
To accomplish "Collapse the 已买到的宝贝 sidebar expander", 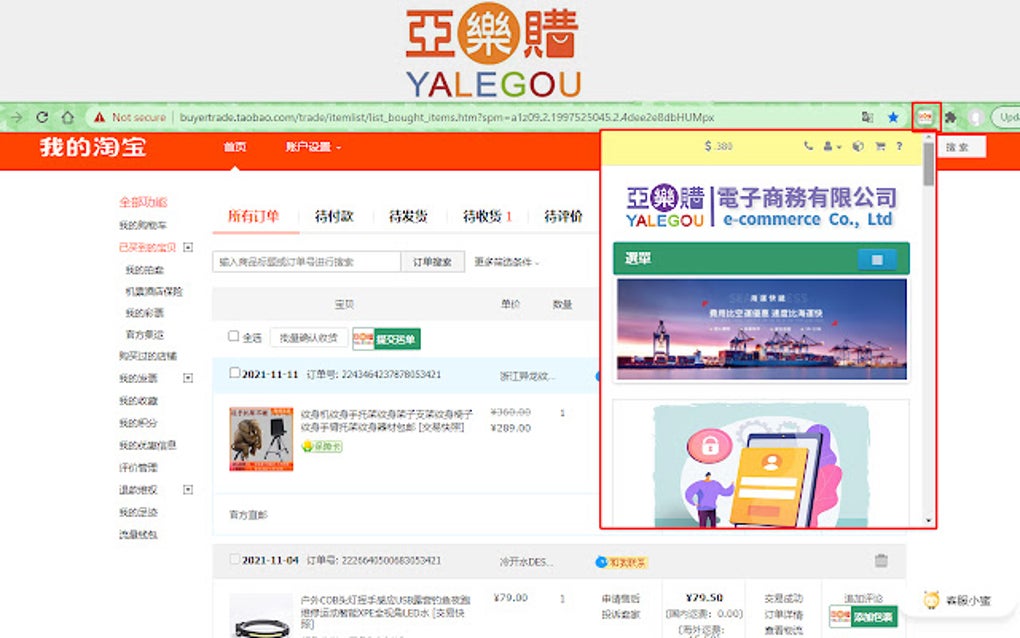I will point(188,247).
